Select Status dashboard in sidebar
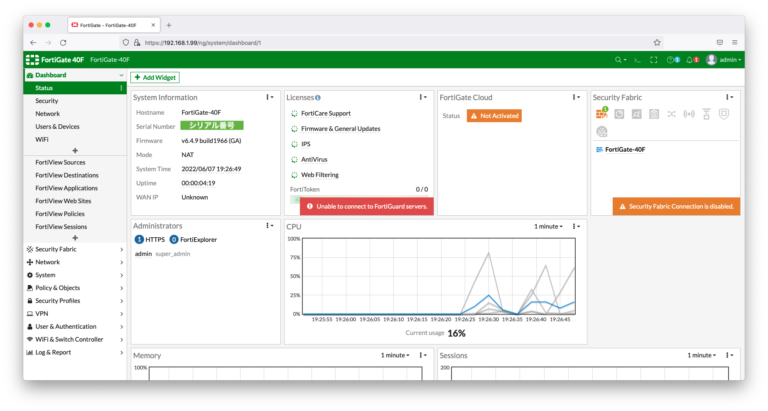Screen dimensions: 768x411 tap(75, 88)
